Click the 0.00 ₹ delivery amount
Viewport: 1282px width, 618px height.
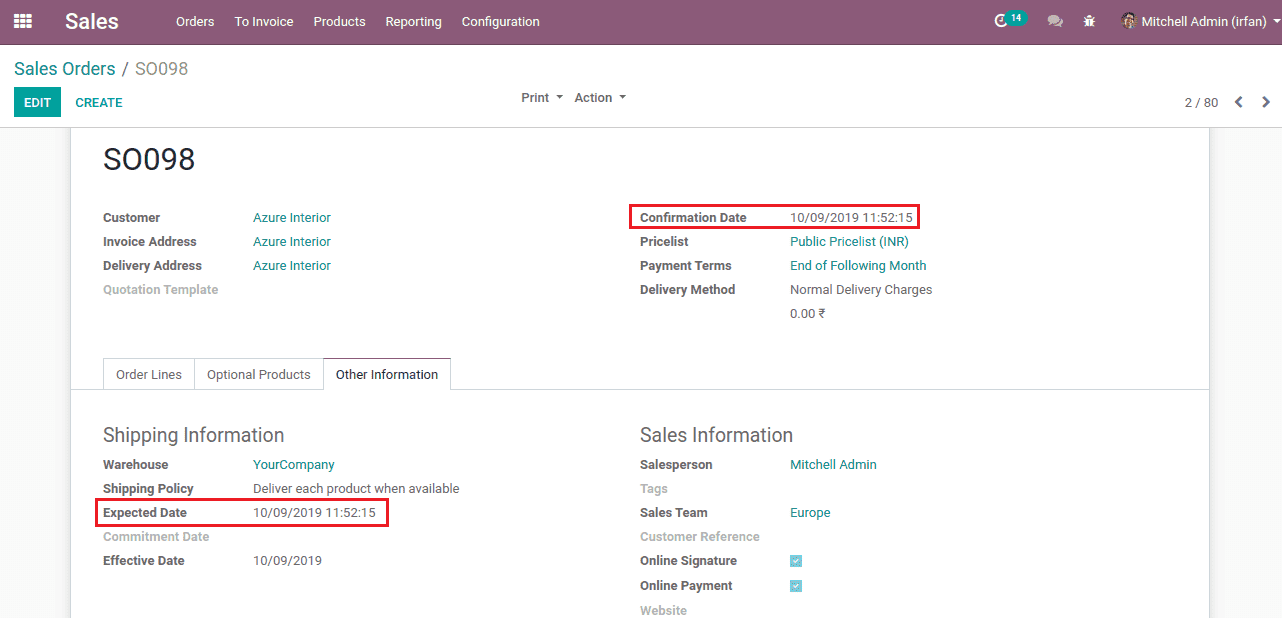pos(808,314)
